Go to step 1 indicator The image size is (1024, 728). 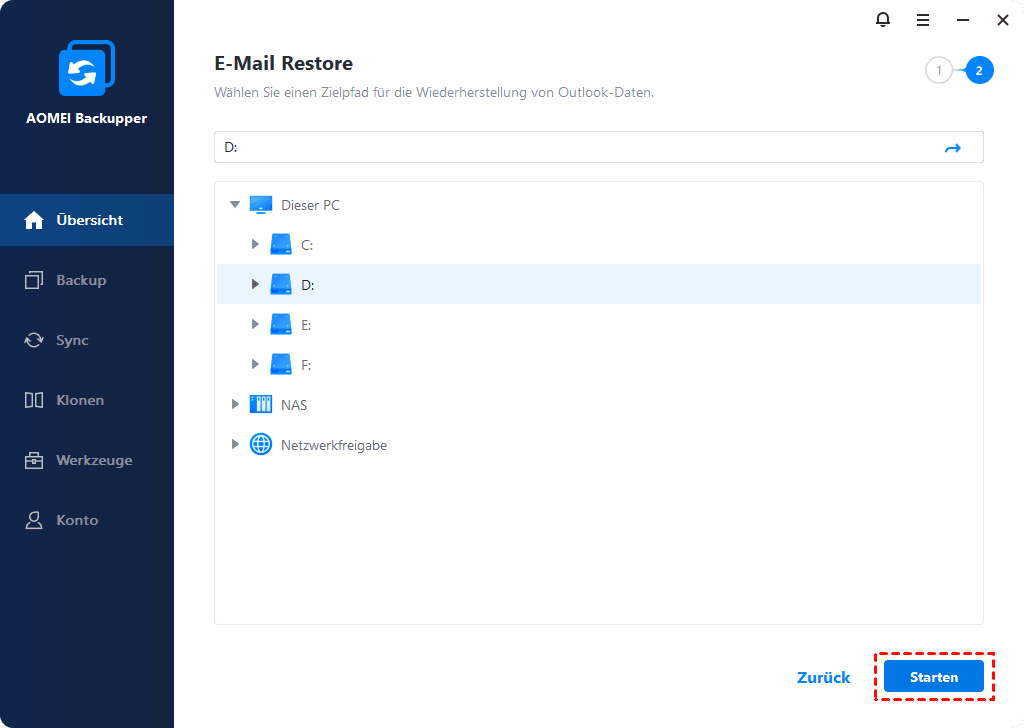[939, 71]
